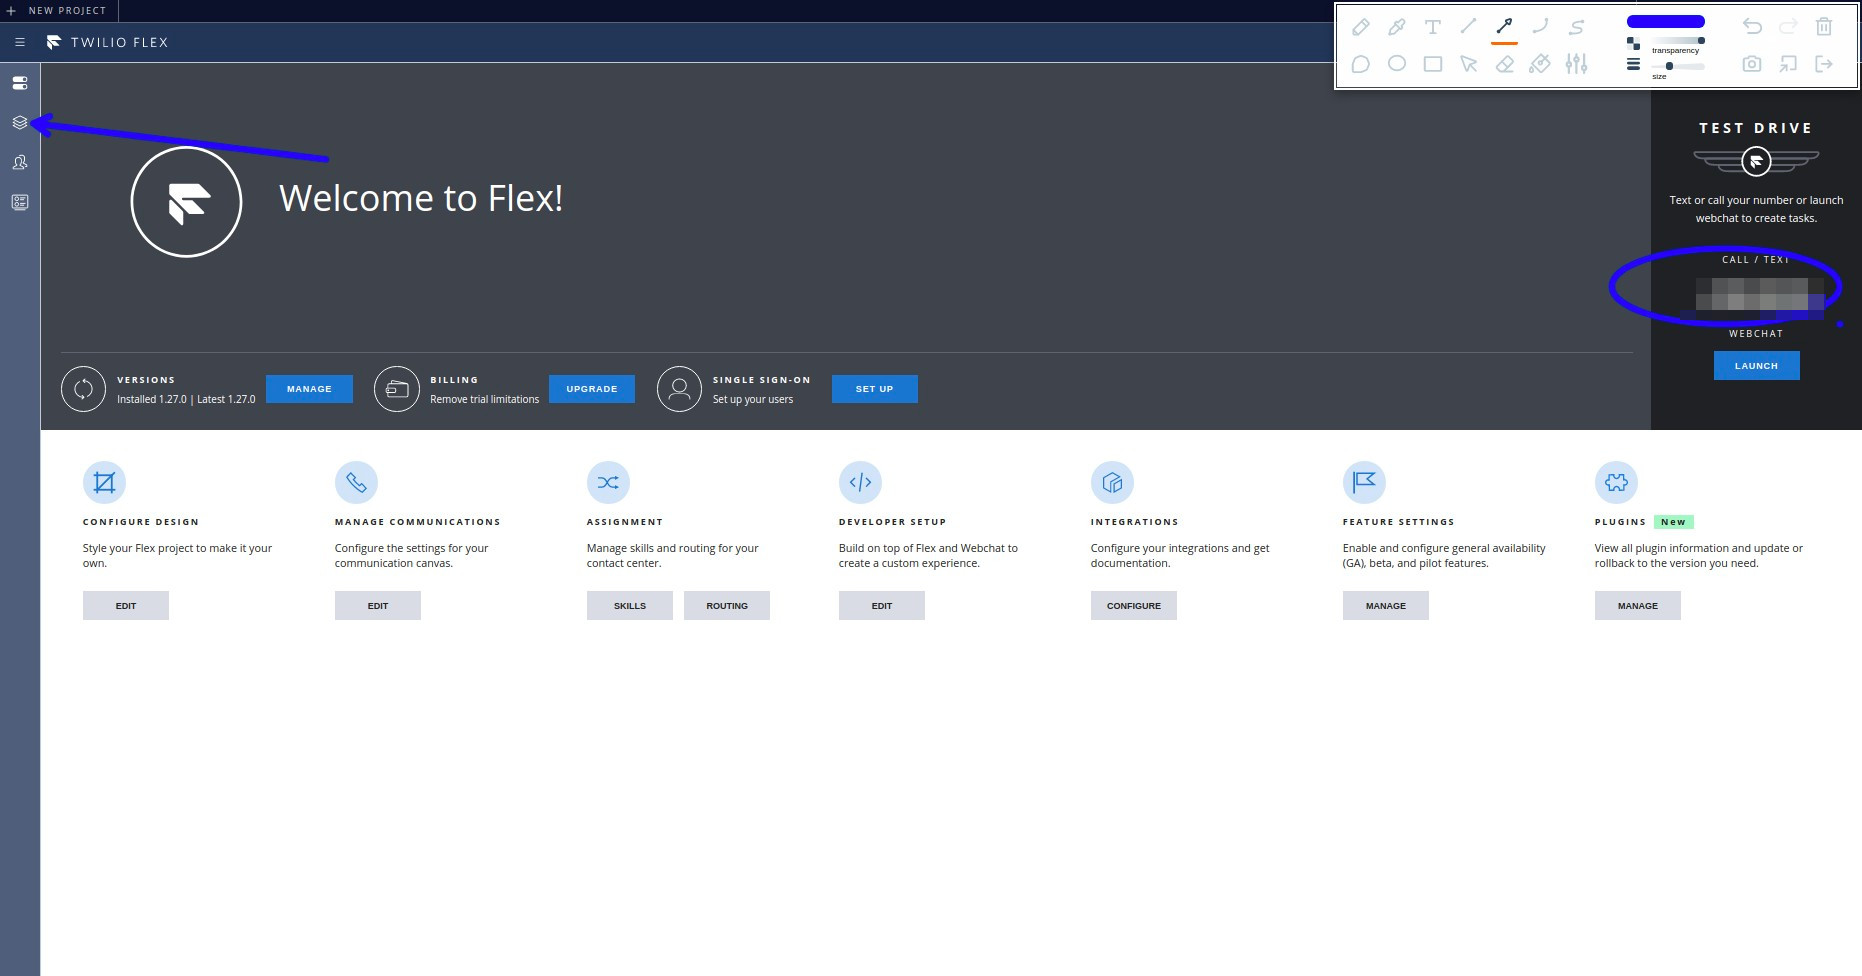This screenshot has width=1862, height=976.
Task: Click the Feature Settings flag icon
Action: (x=1364, y=483)
